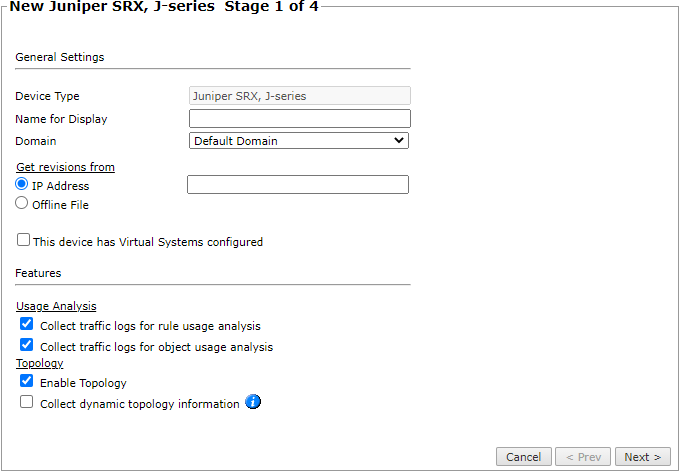Open the Default Domain dropdown
This screenshot has height=472, width=680.
coord(299,141)
